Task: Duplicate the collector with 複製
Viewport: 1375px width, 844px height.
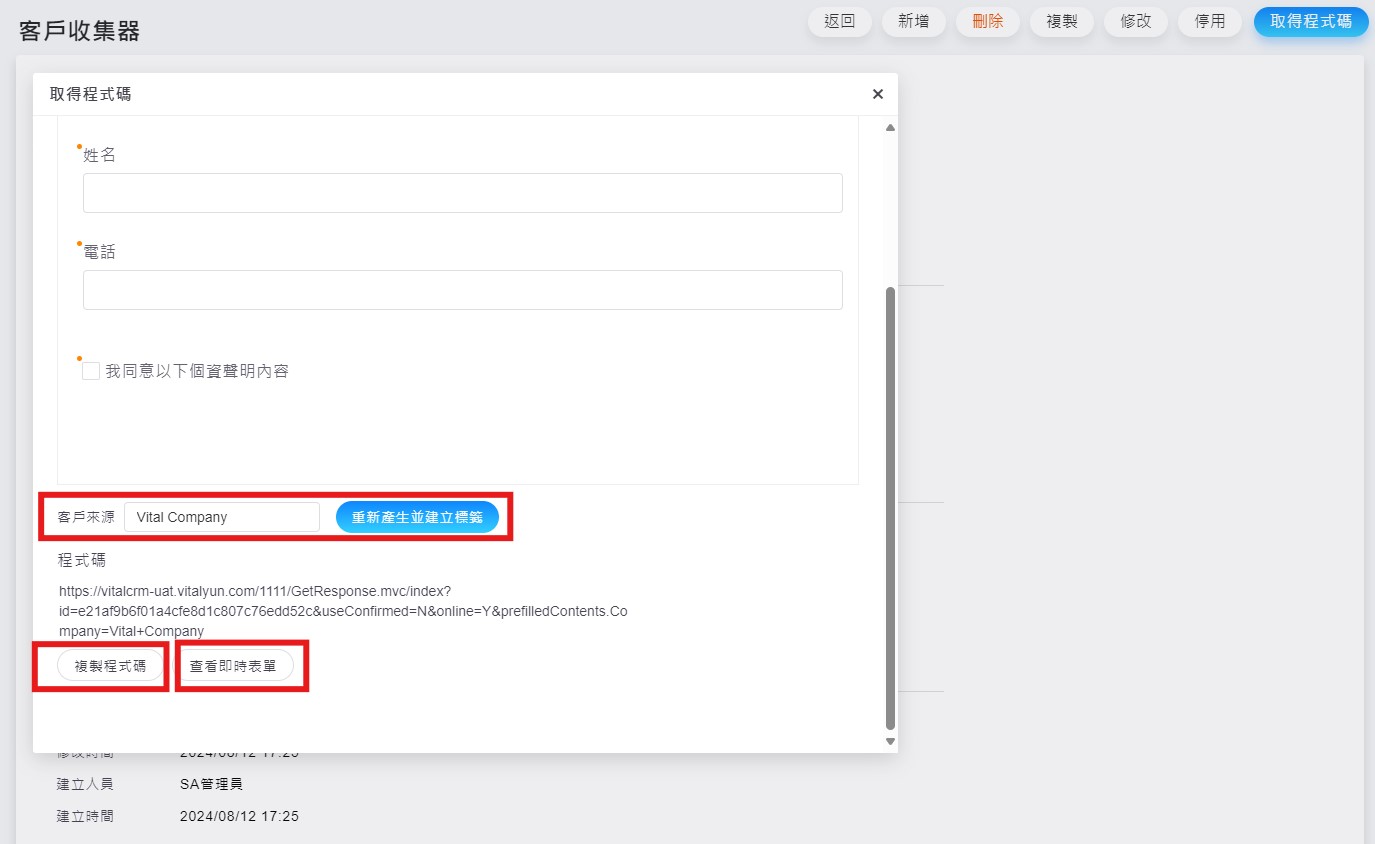Action: [1061, 21]
